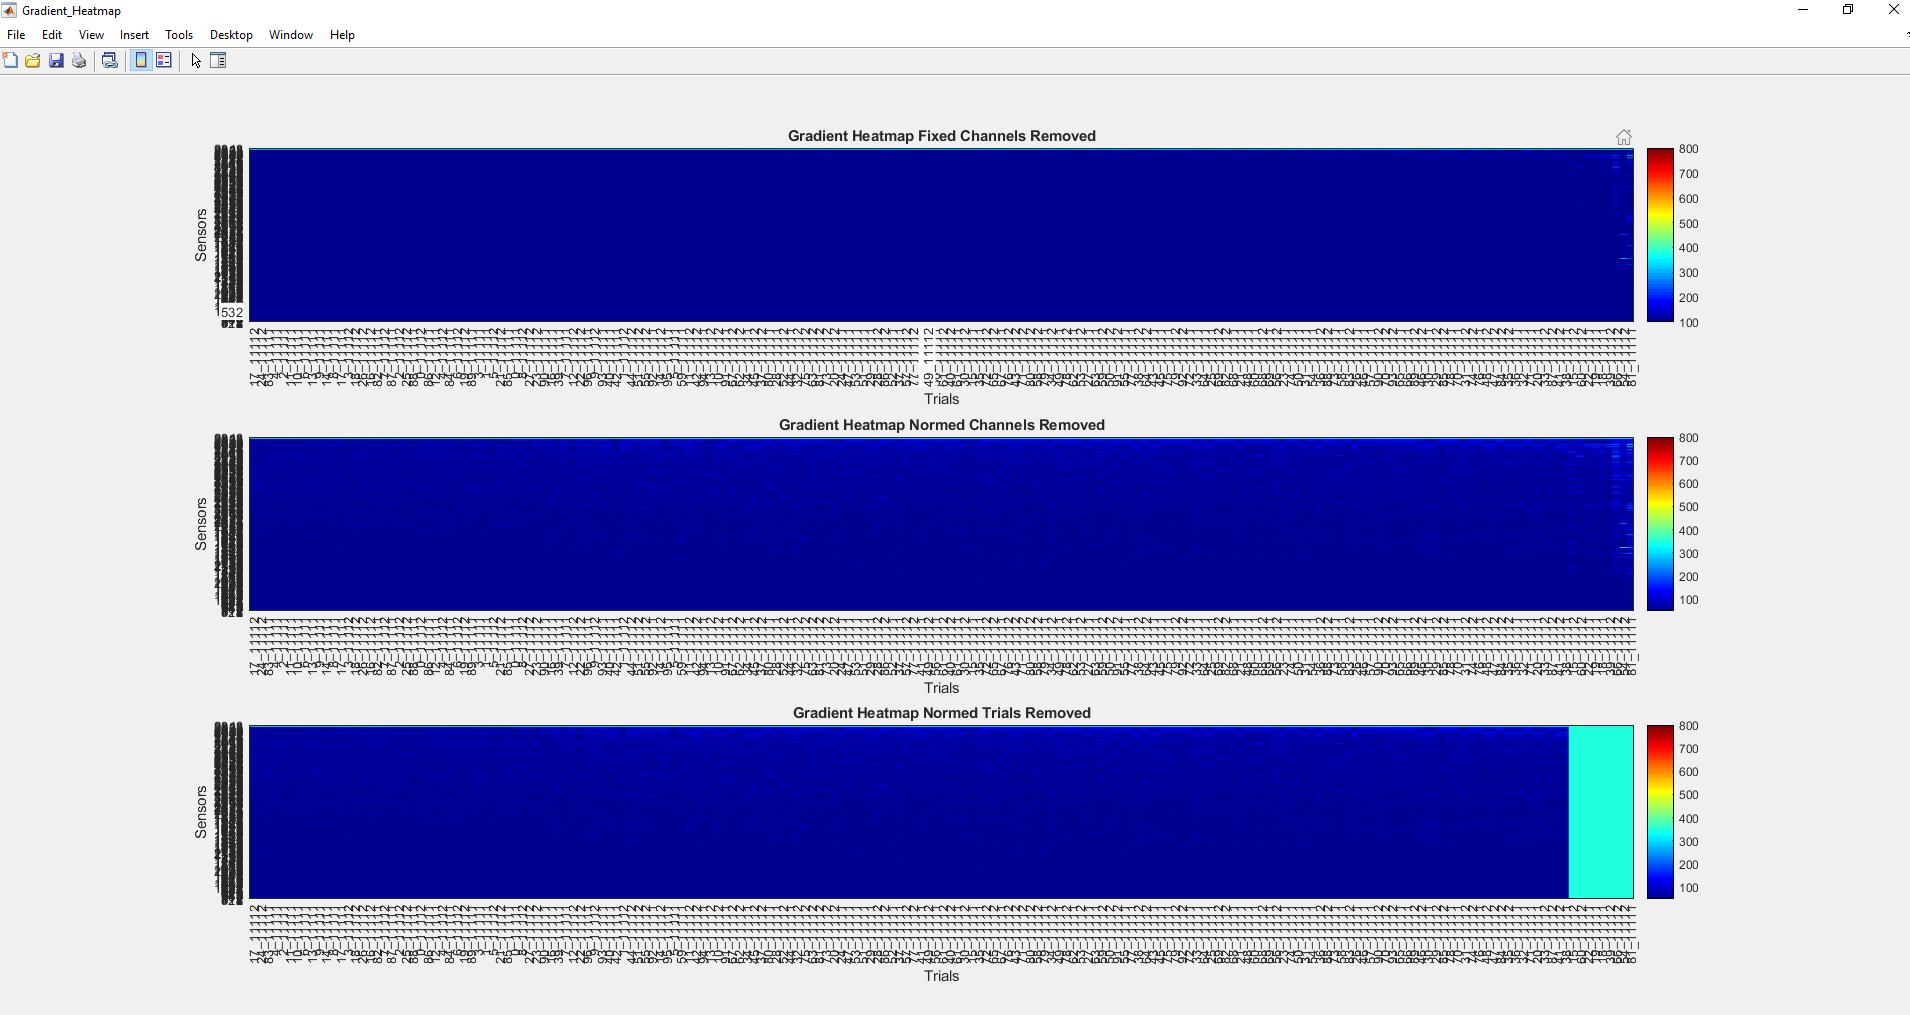Viewport: 1910px width, 1015px height.
Task: Minimize the Gradient_Heatmap window
Action: point(1803,10)
